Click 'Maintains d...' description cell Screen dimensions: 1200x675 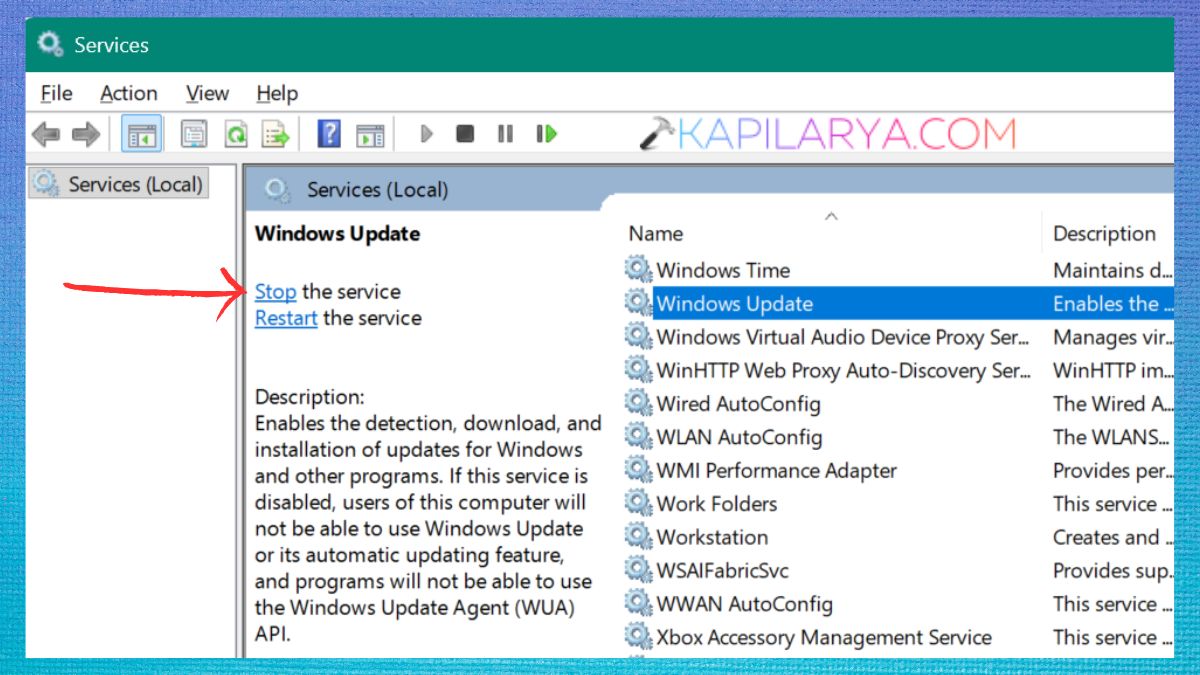[x=1112, y=270]
